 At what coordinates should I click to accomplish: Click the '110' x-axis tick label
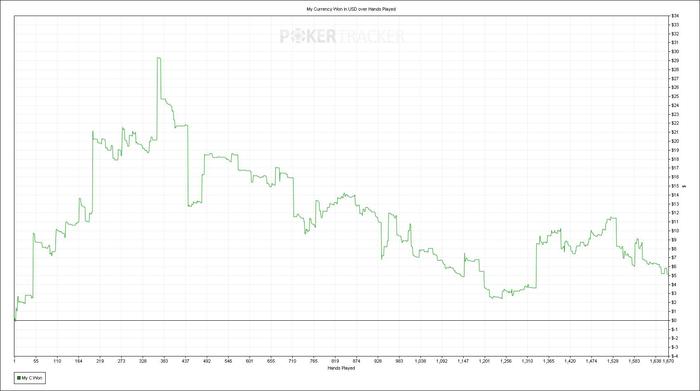[x=57, y=361]
